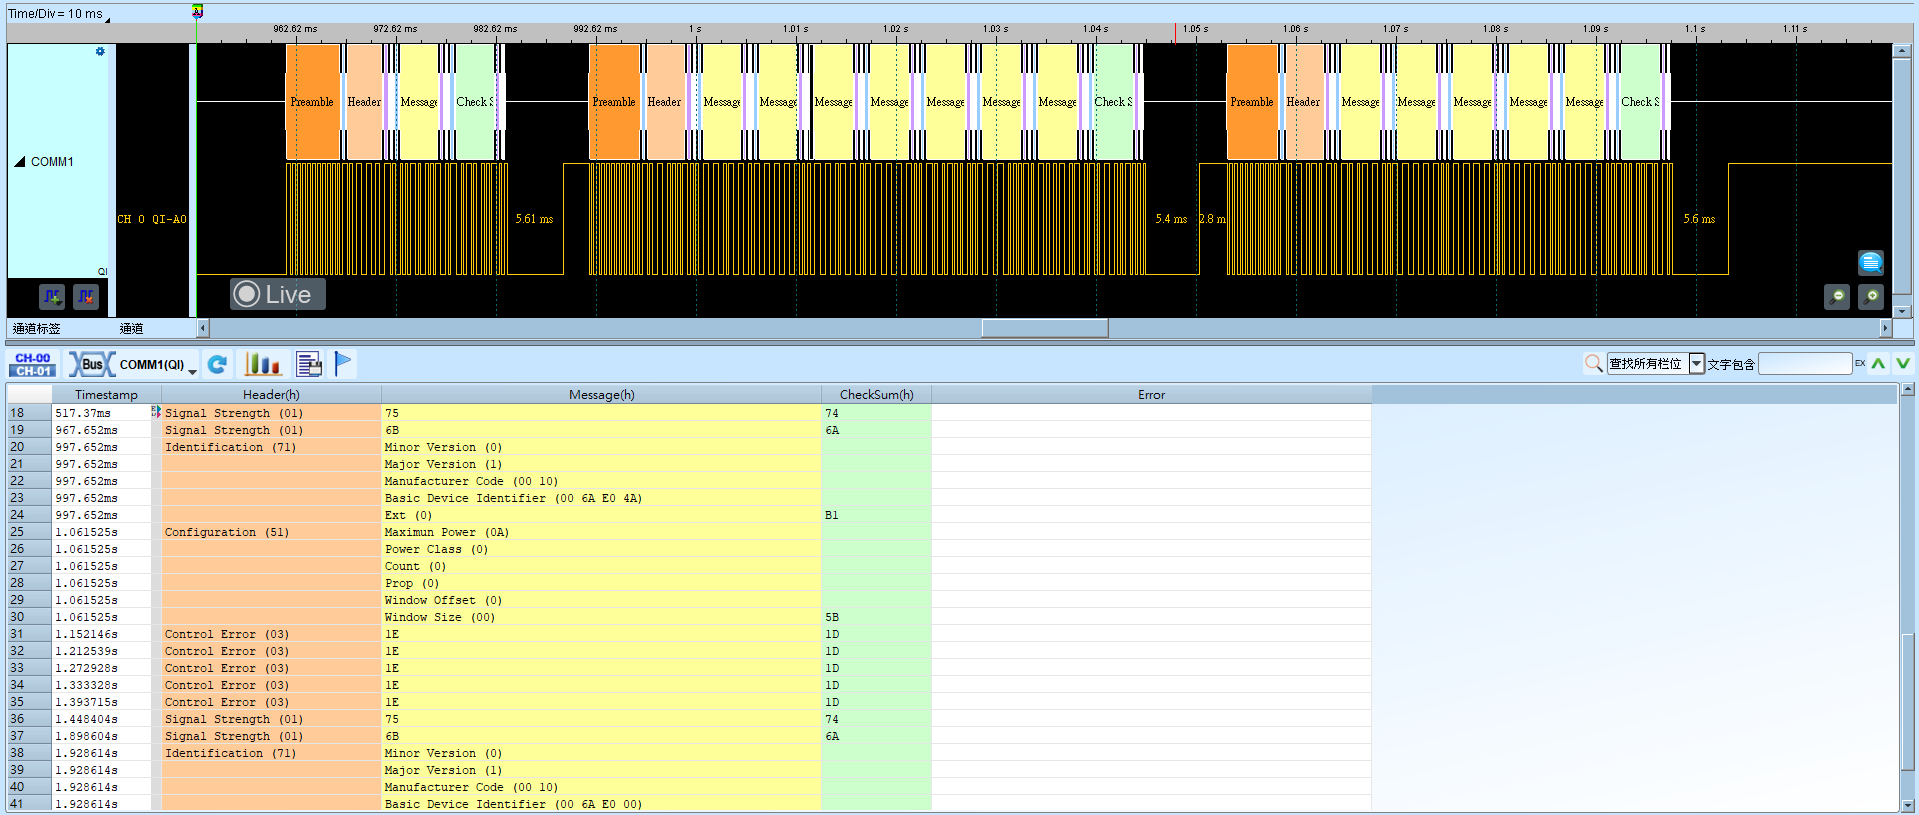1919x815 pixels.
Task: Click the blue flag marker icon
Action: (x=343, y=363)
